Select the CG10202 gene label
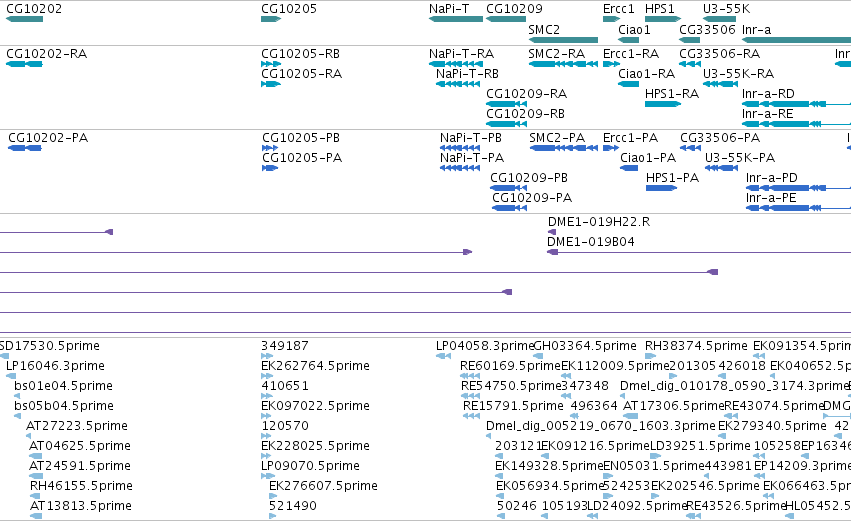 (34, 9)
